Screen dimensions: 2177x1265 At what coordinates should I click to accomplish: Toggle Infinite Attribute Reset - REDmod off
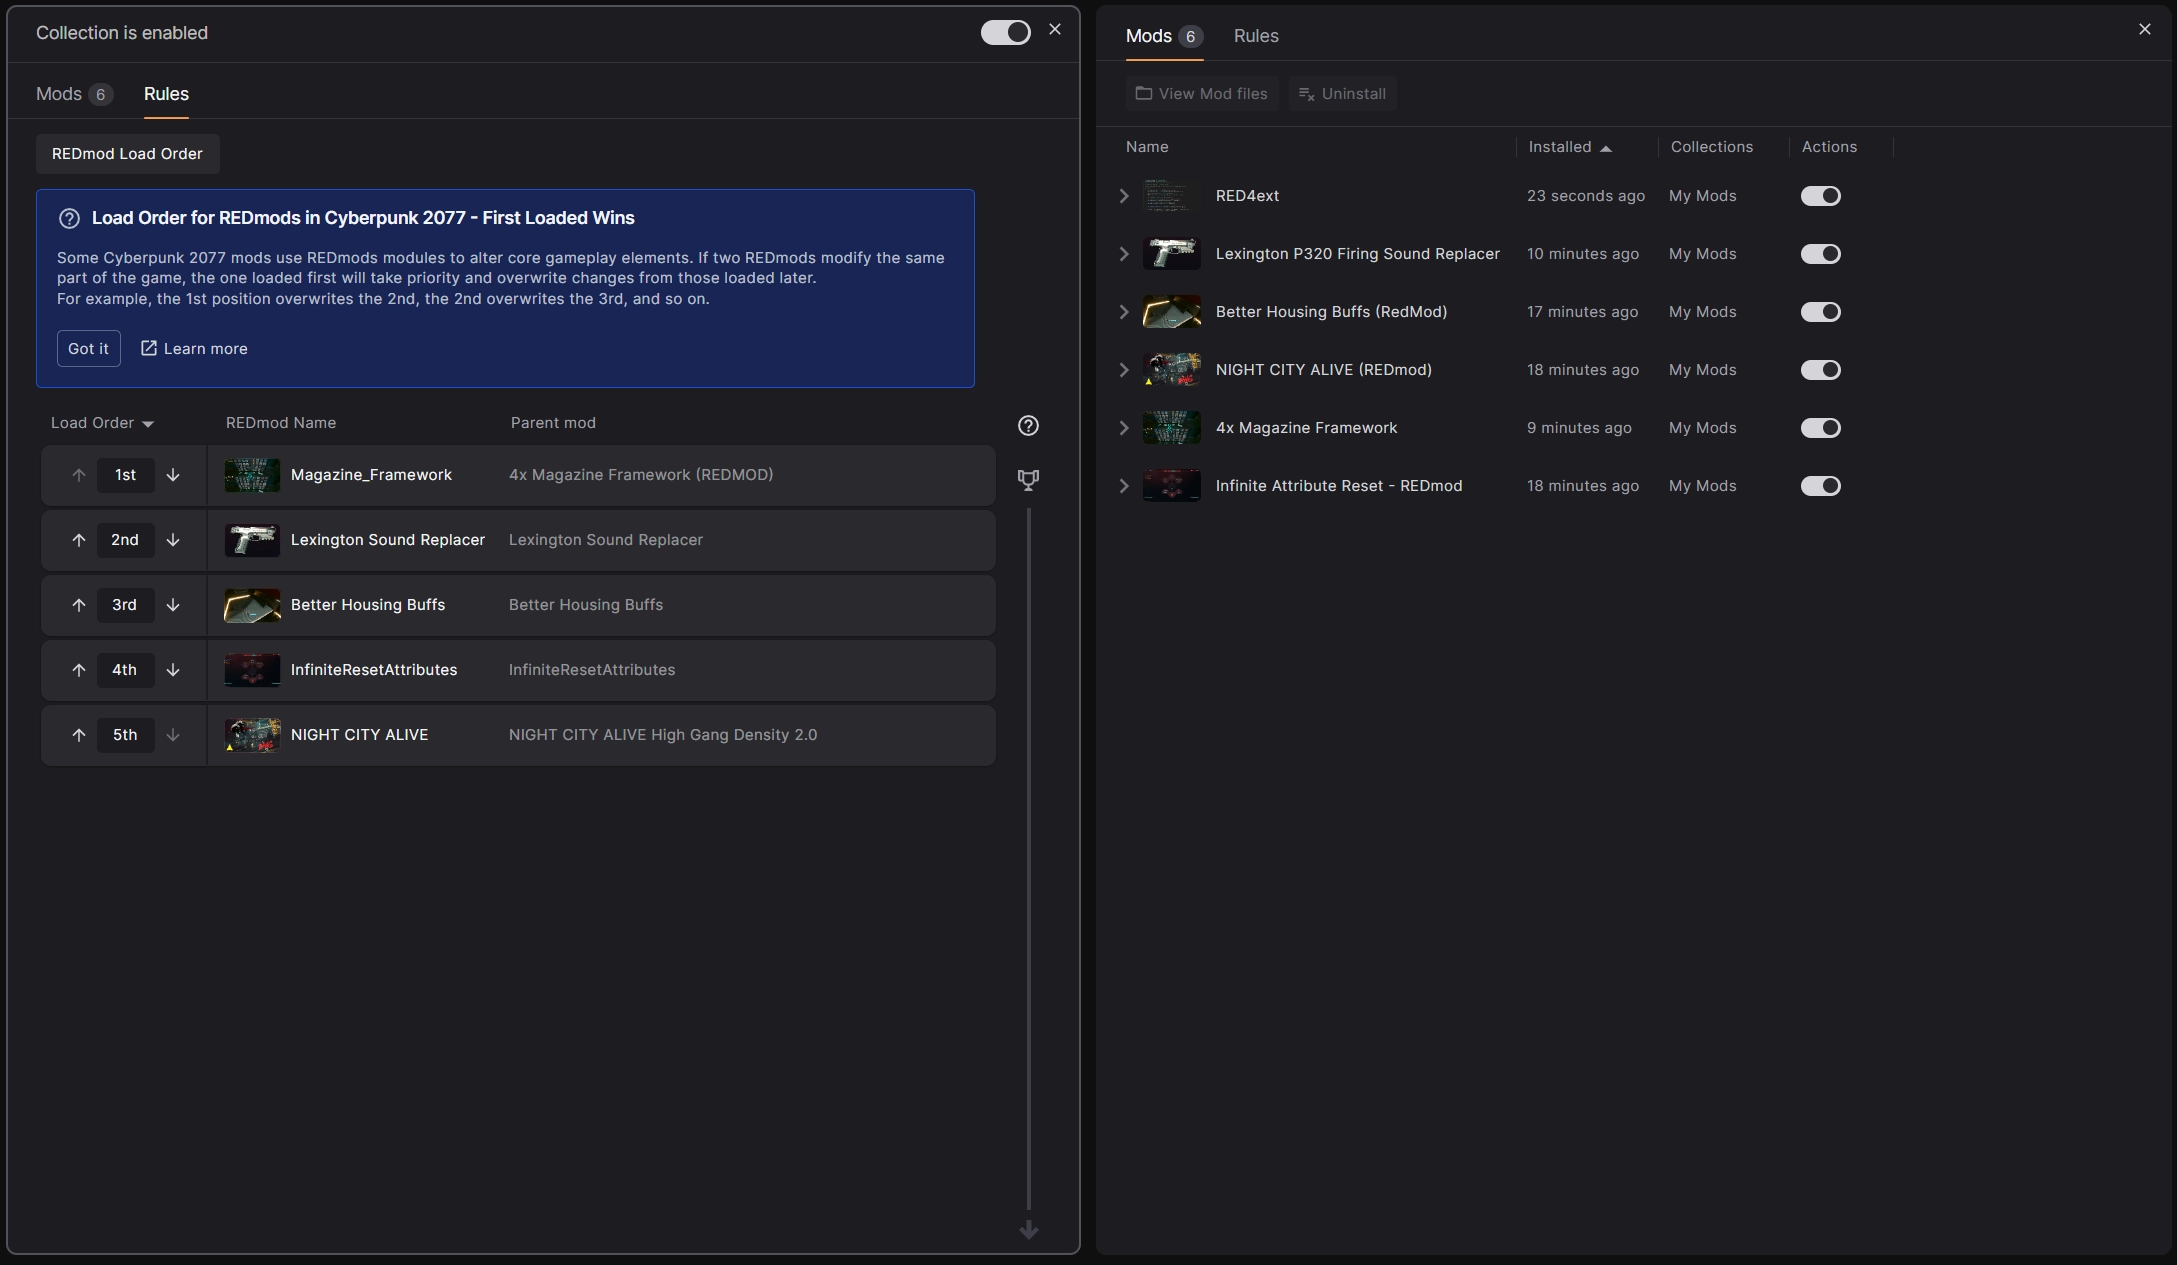click(x=1821, y=486)
